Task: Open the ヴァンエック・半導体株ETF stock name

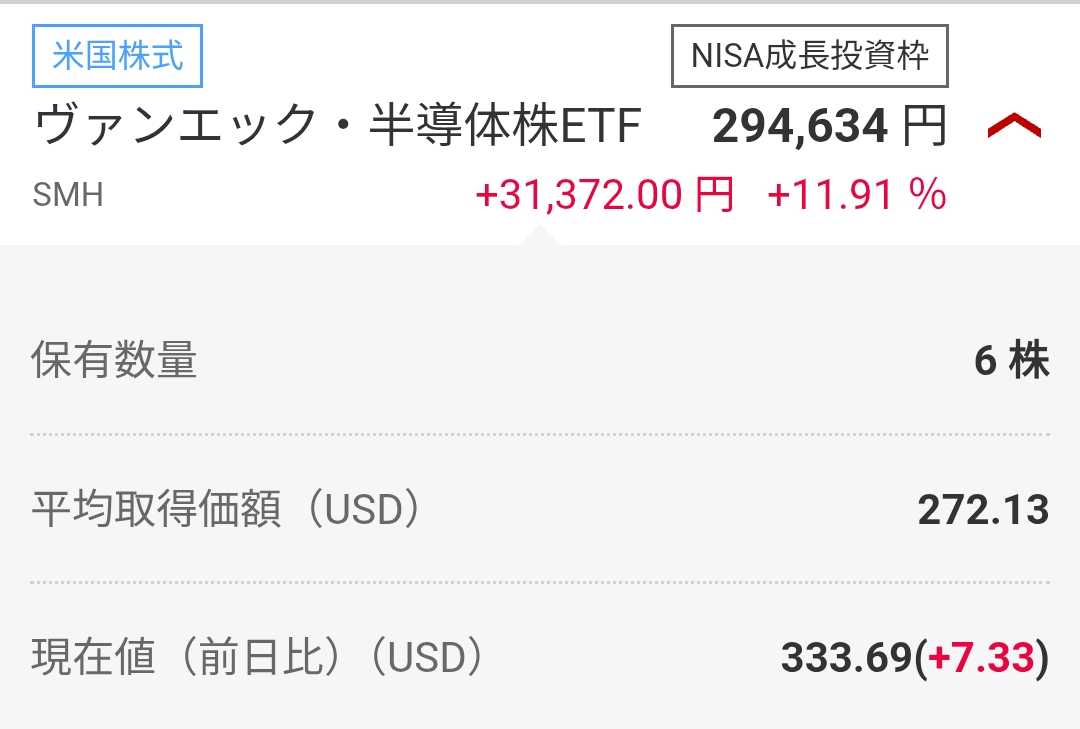Action: 337,127
